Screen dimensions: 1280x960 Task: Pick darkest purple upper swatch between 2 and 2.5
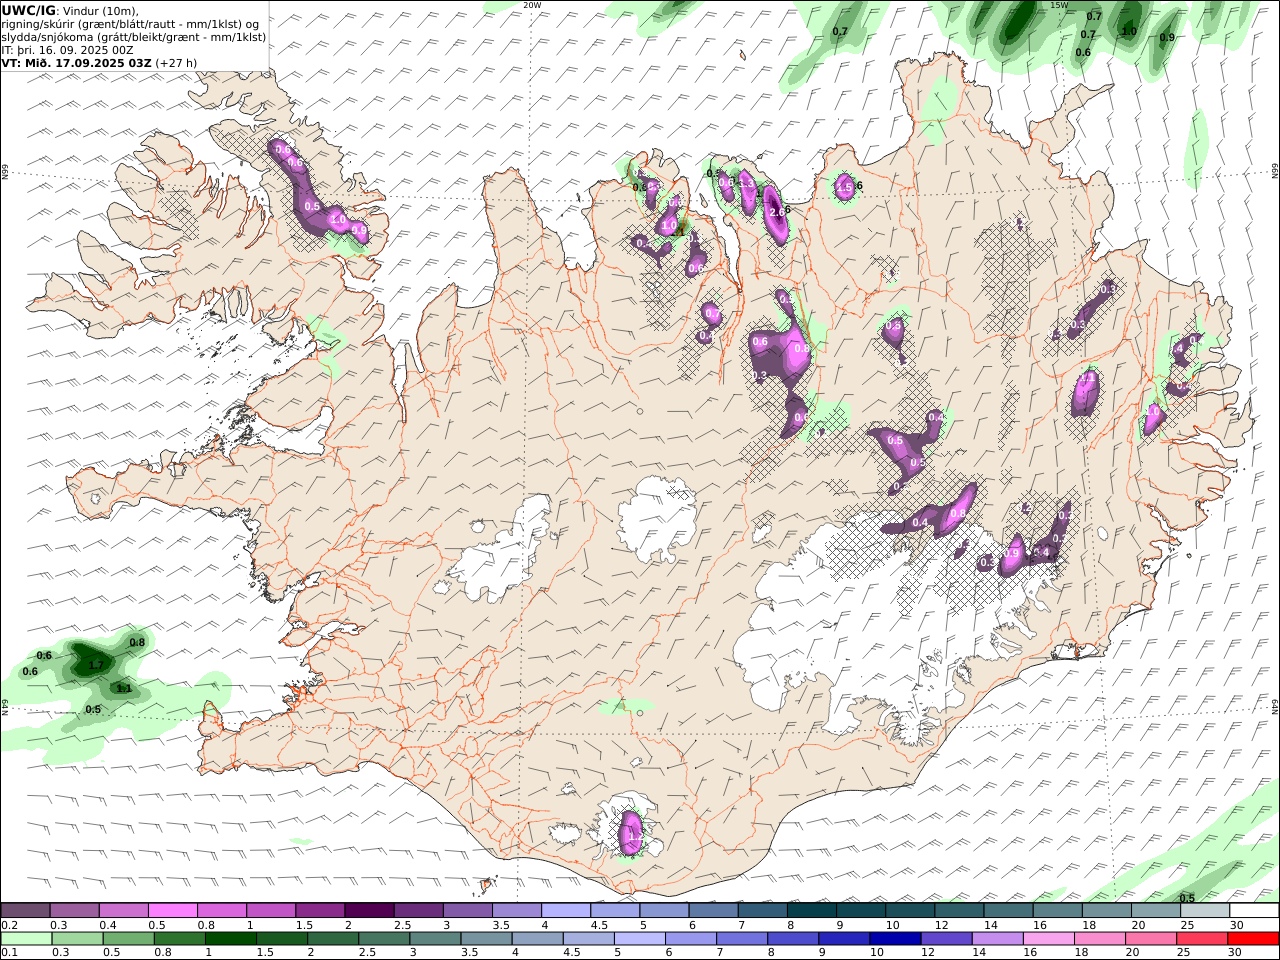click(x=369, y=911)
